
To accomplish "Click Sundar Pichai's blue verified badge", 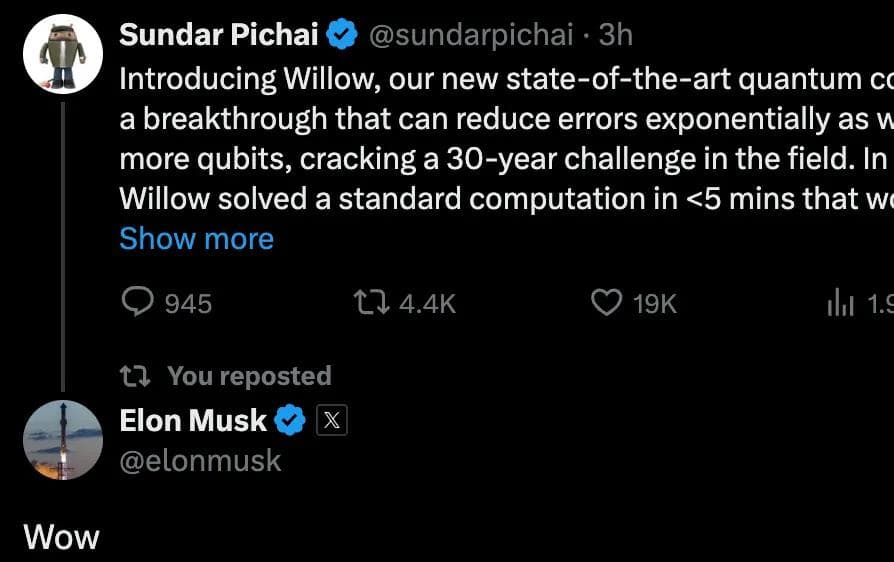I will (x=343, y=36).
